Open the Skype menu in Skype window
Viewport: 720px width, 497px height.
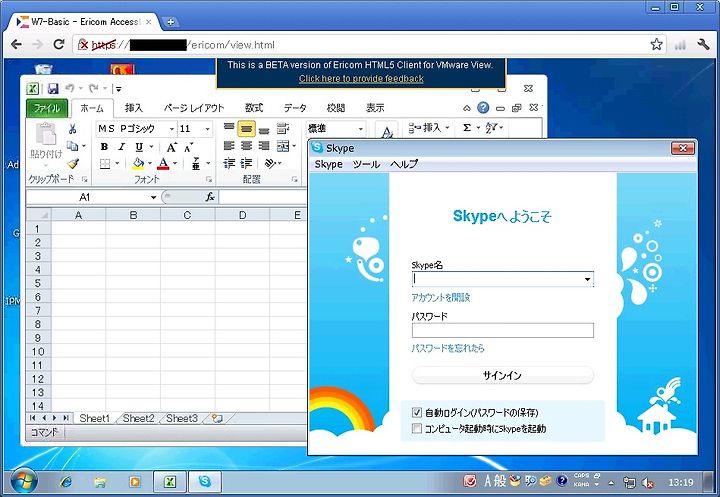[x=328, y=164]
